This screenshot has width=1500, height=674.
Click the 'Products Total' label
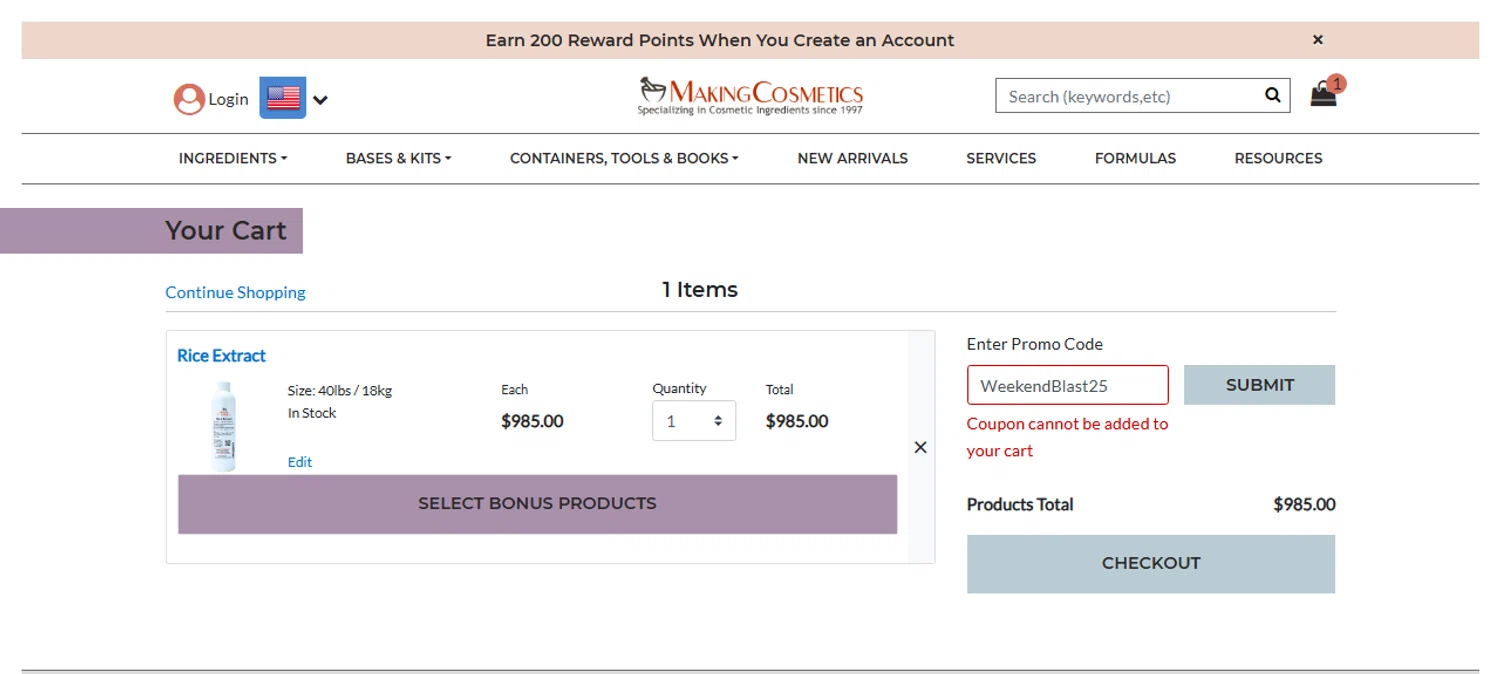[1020, 504]
